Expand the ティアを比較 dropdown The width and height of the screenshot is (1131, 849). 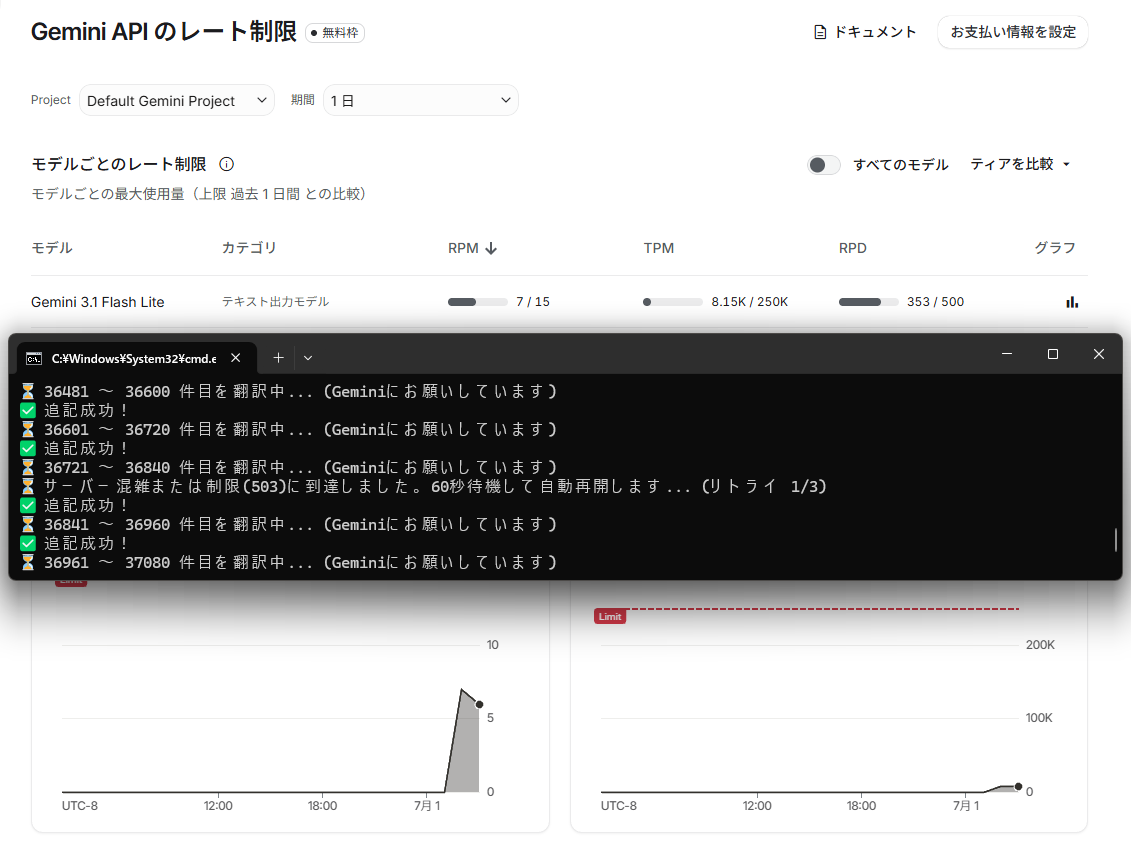[x=1020, y=164]
